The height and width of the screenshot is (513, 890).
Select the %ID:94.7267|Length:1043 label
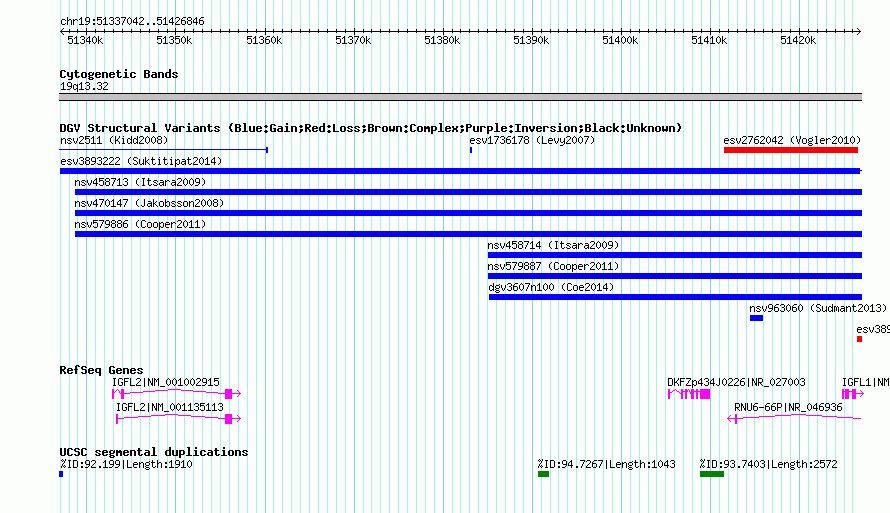tap(606, 464)
